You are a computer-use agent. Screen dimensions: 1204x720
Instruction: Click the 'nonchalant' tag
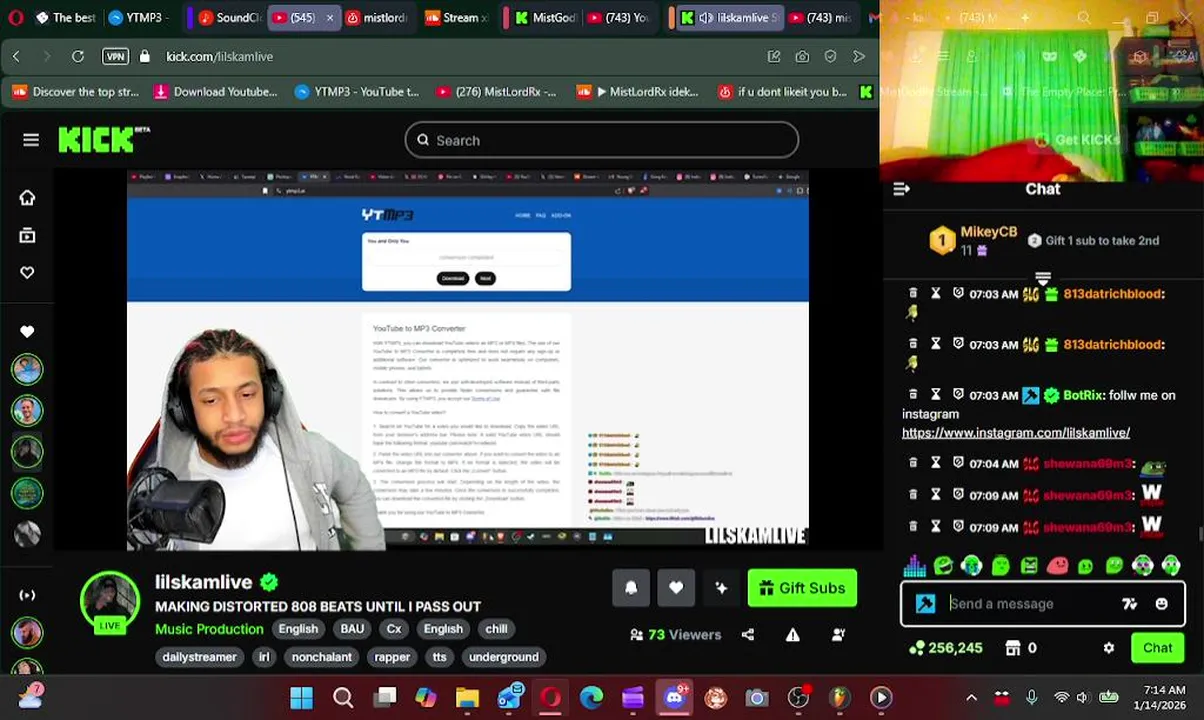321,657
